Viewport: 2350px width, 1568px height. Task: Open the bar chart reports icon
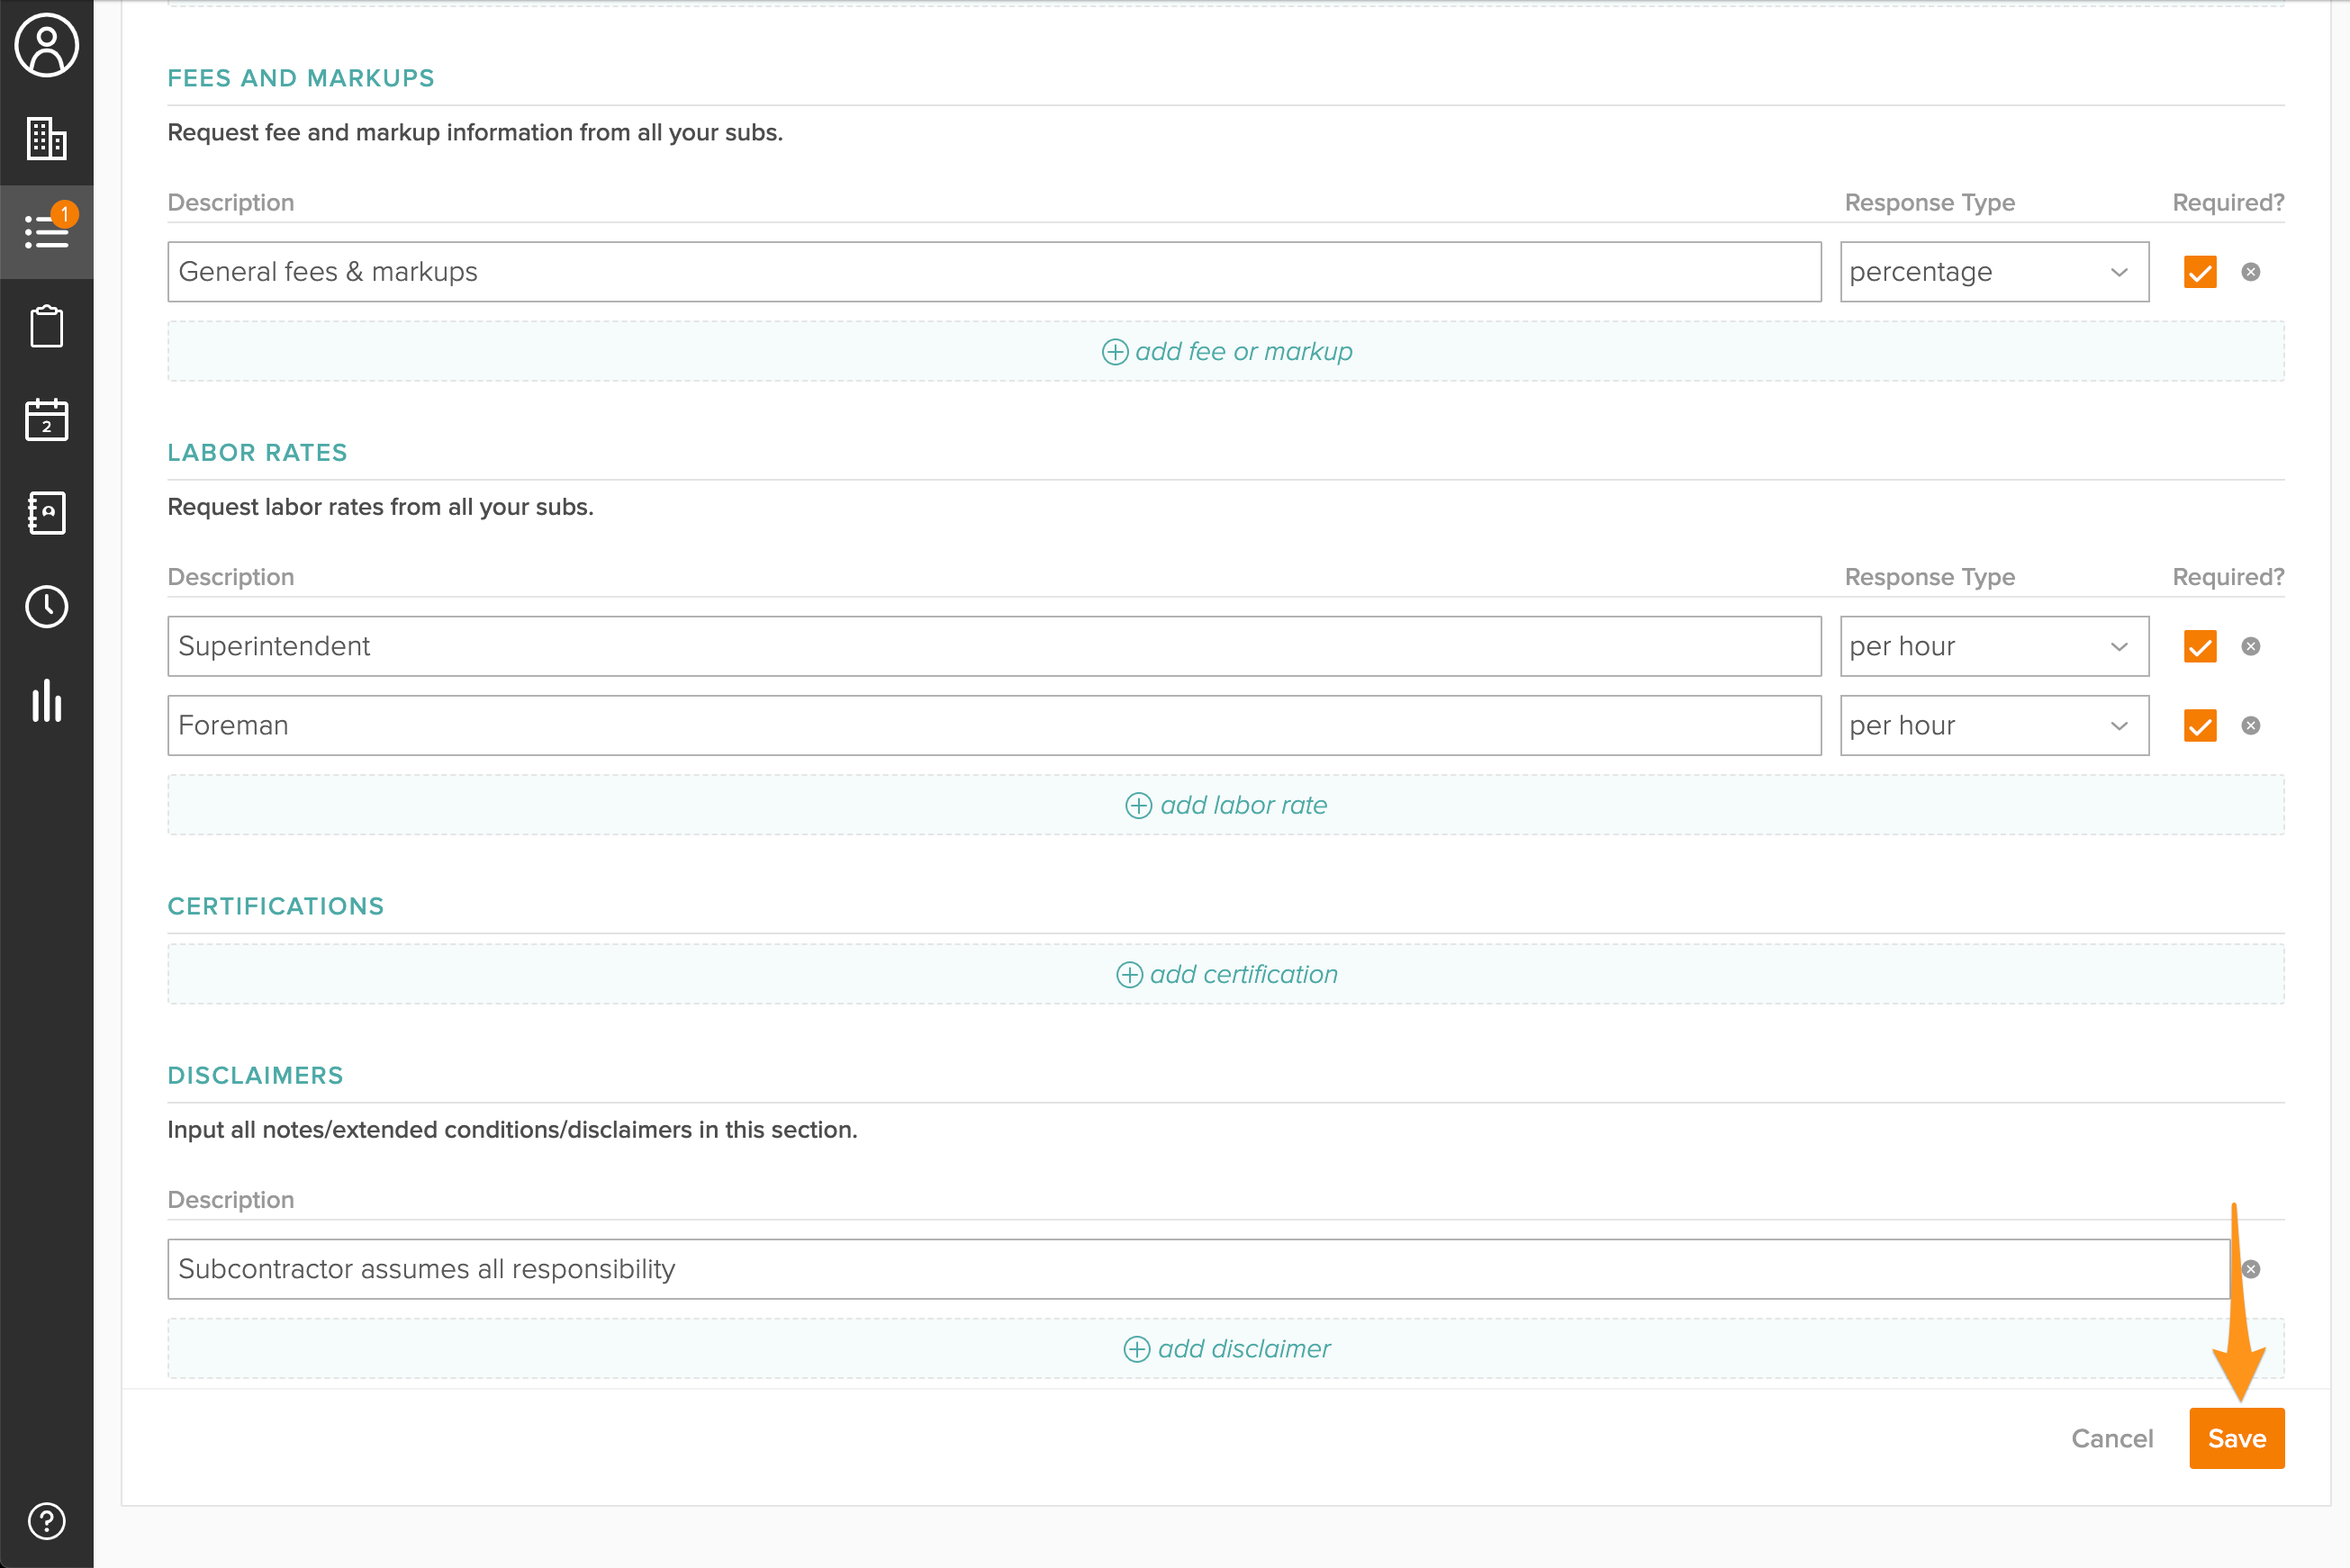pyautogui.click(x=46, y=700)
